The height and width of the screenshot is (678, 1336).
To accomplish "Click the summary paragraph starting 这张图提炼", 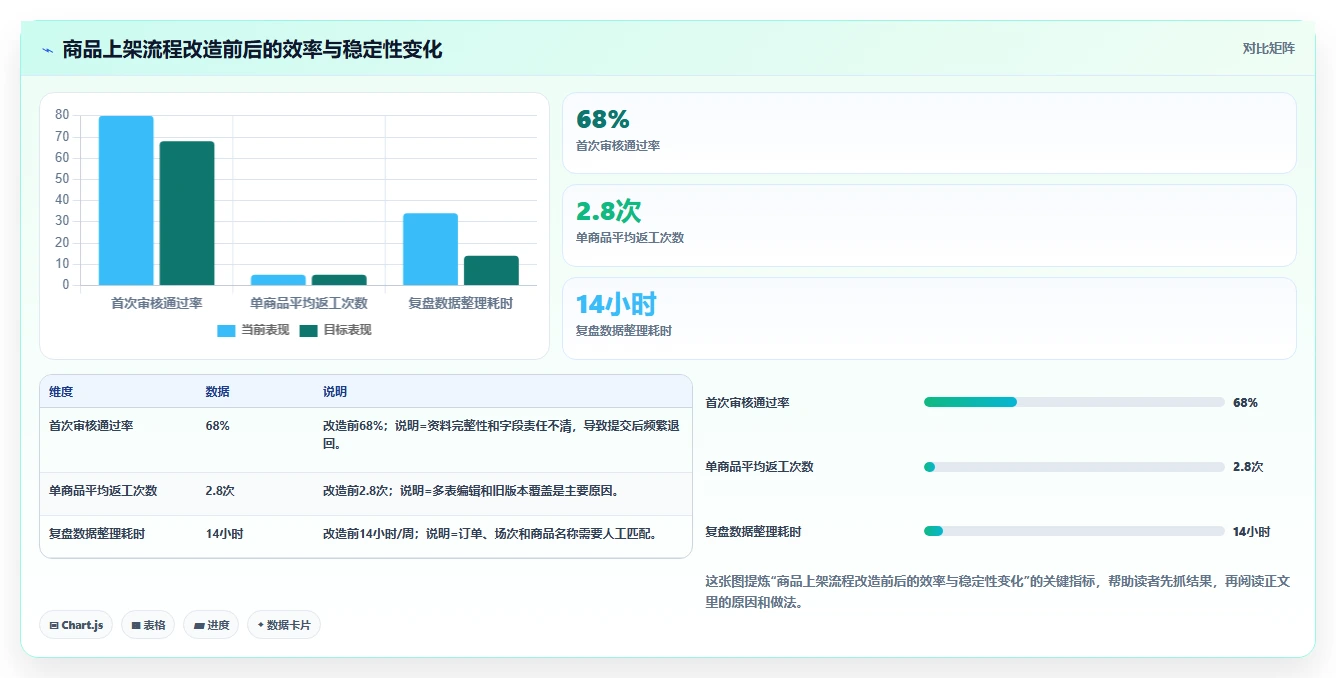I will click(x=998, y=592).
